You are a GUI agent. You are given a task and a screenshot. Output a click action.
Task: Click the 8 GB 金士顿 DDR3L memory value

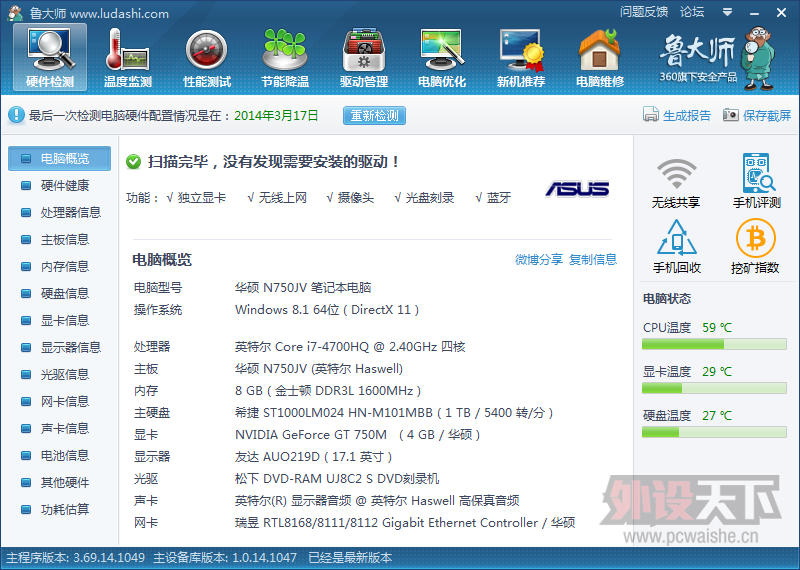pos(328,391)
